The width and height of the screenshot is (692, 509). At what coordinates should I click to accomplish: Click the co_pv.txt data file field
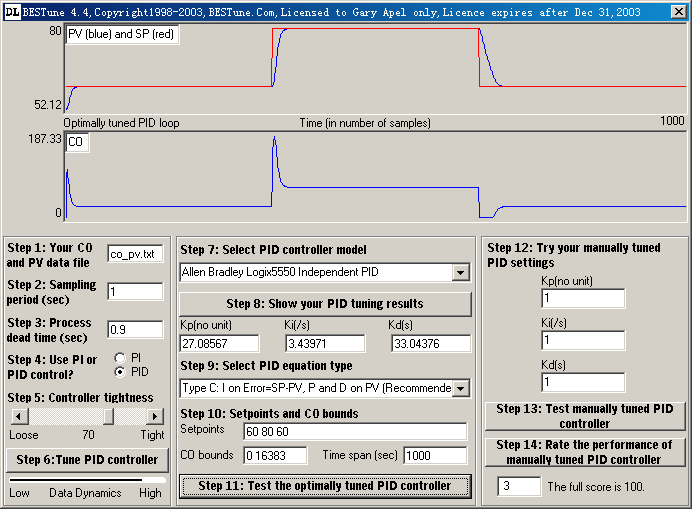coord(135,254)
